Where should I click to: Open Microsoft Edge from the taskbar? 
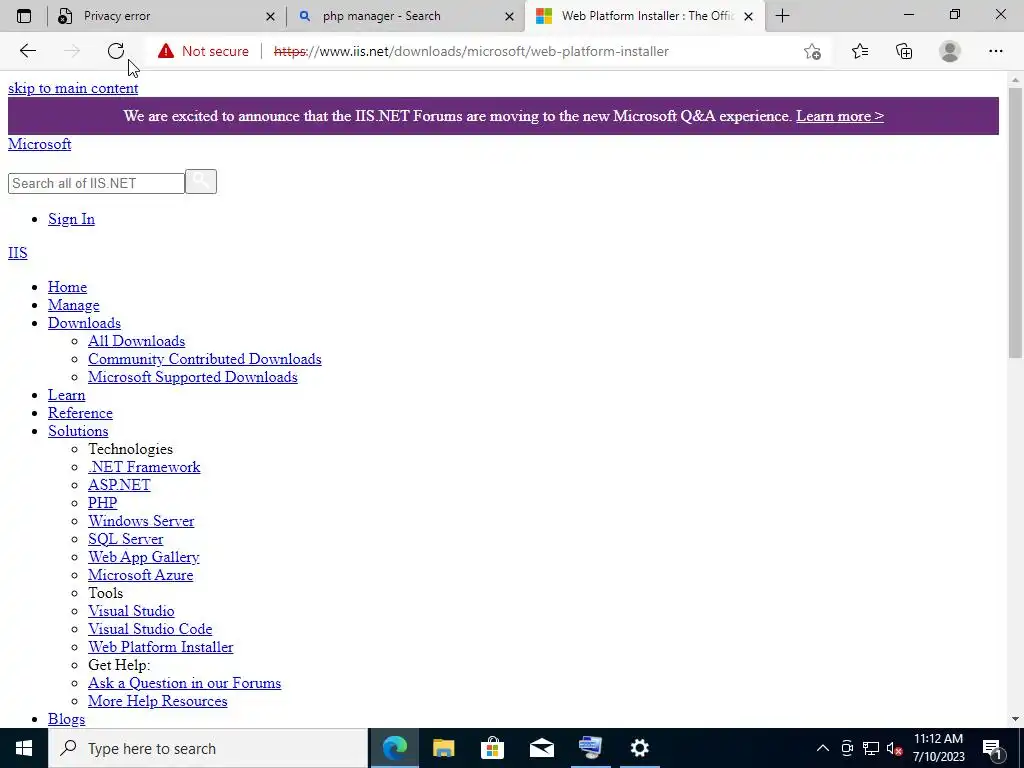[x=394, y=748]
